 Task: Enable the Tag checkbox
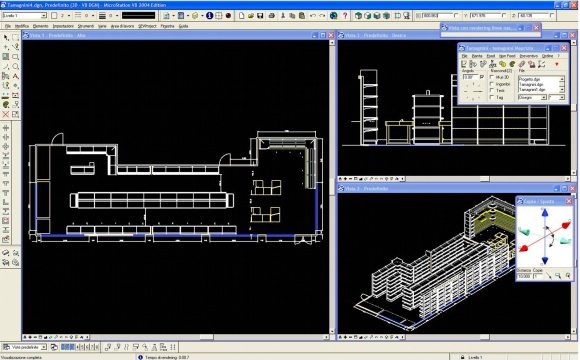[x=492, y=97]
